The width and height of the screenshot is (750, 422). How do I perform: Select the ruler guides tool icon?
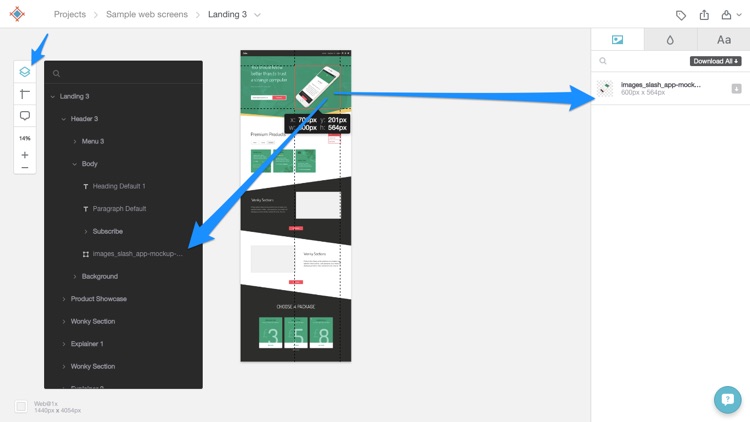coord(25,94)
